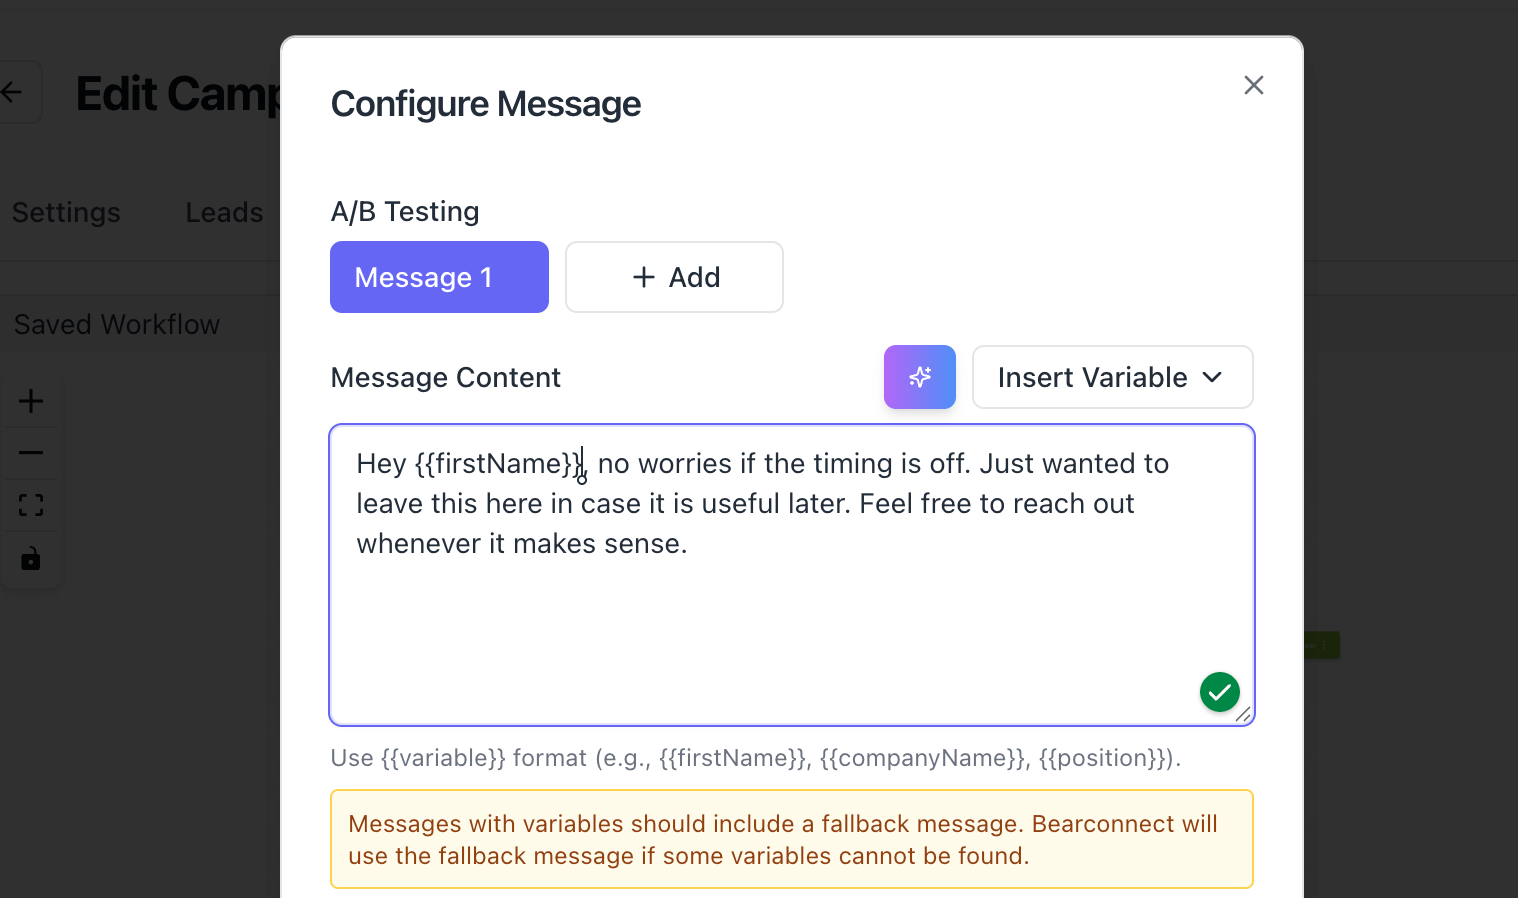Click the fallback message warning banner
The width and height of the screenshot is (1518, 898).
pos(791,839)
